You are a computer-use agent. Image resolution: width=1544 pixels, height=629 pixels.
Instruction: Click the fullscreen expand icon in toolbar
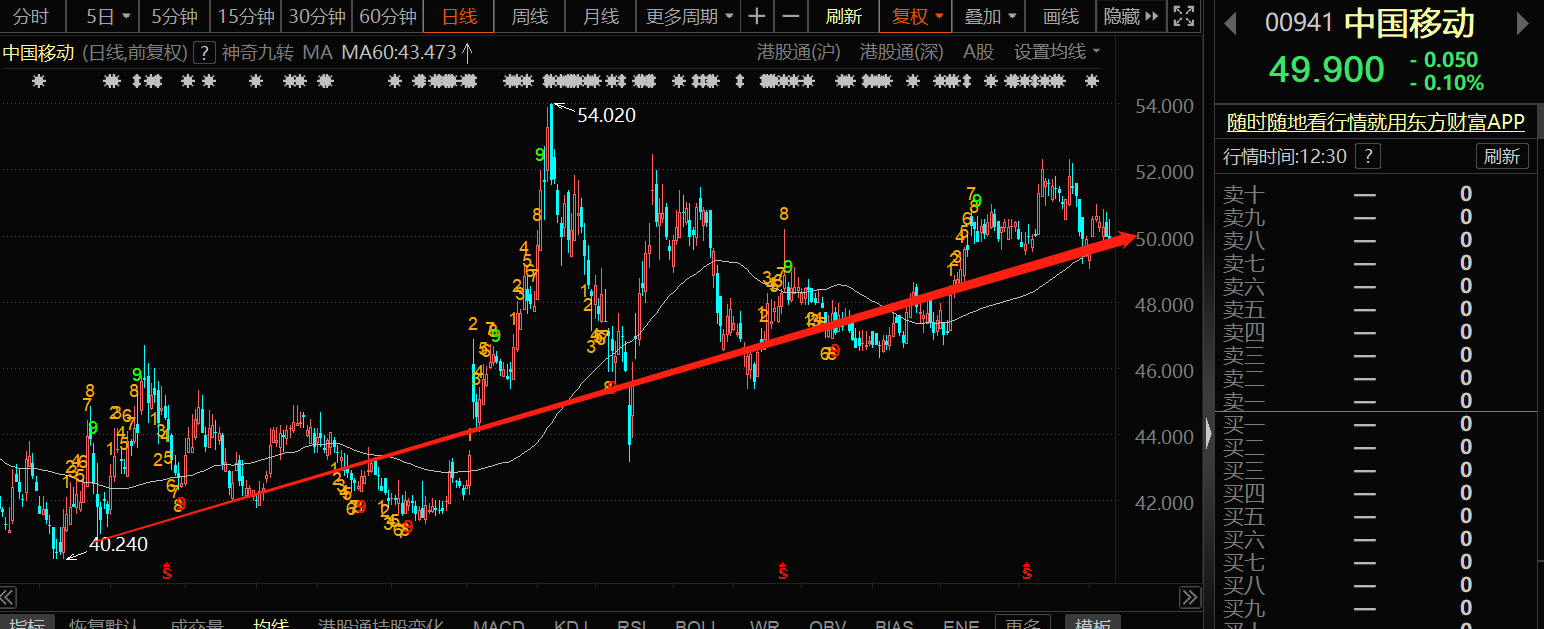tap(1183, 17)
